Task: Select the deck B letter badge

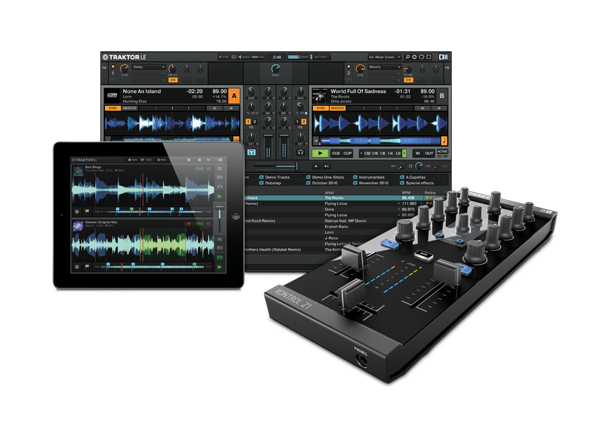Action: pyautogui.click(x=442, y=96)
